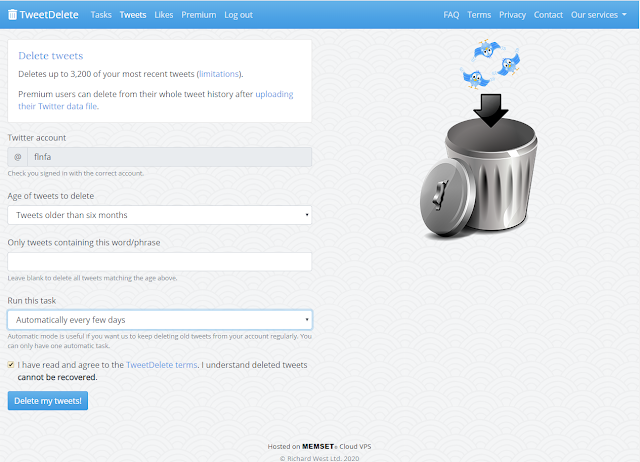Open the Tasks nav item

pyautogui.click(x=101, y=15)
